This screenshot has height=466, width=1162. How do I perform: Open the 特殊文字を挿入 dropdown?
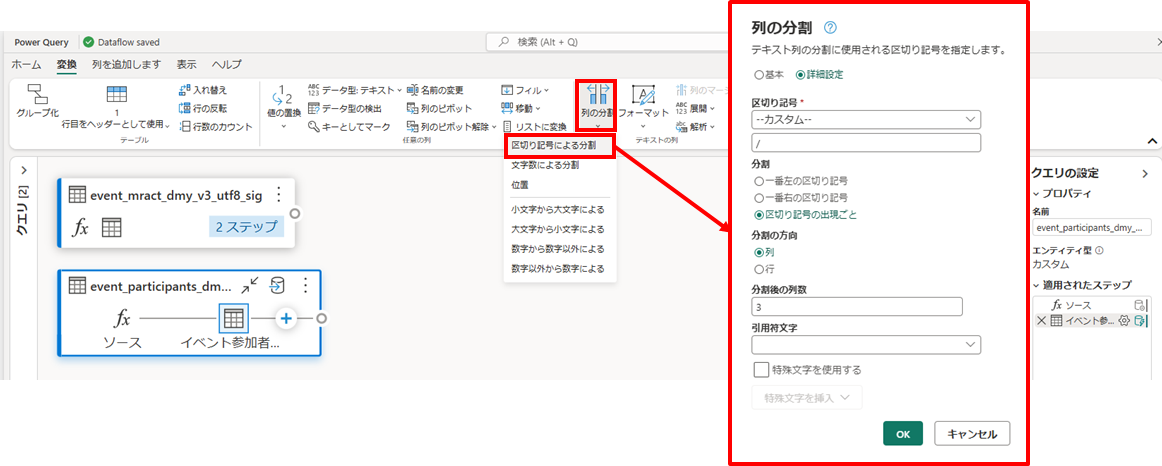pyautogui.click(x=807, y=398)
